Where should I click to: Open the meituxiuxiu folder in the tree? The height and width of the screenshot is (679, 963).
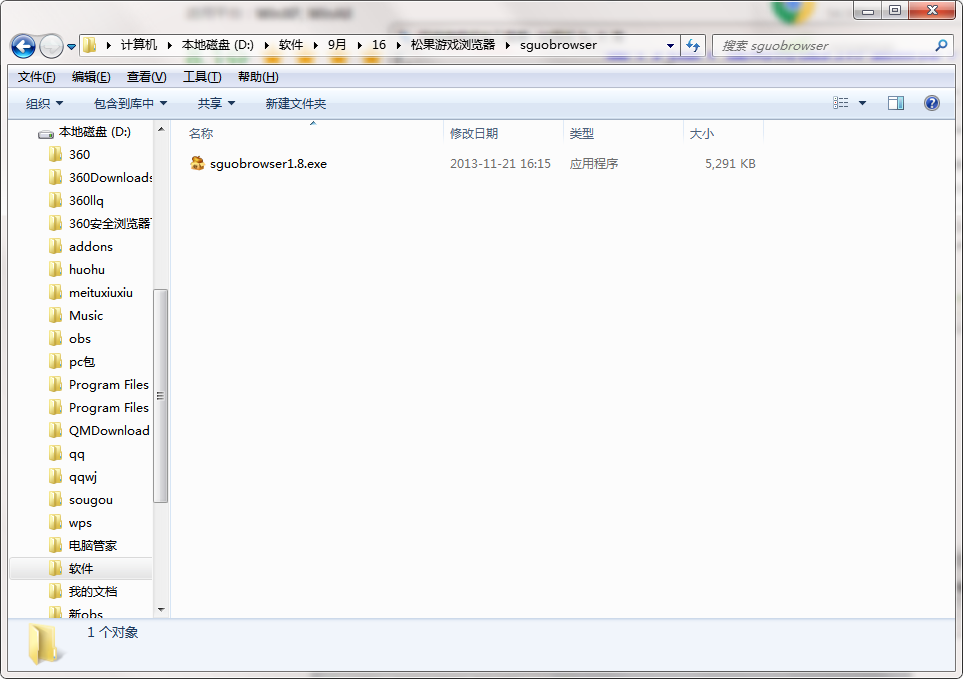pos(101,293)
